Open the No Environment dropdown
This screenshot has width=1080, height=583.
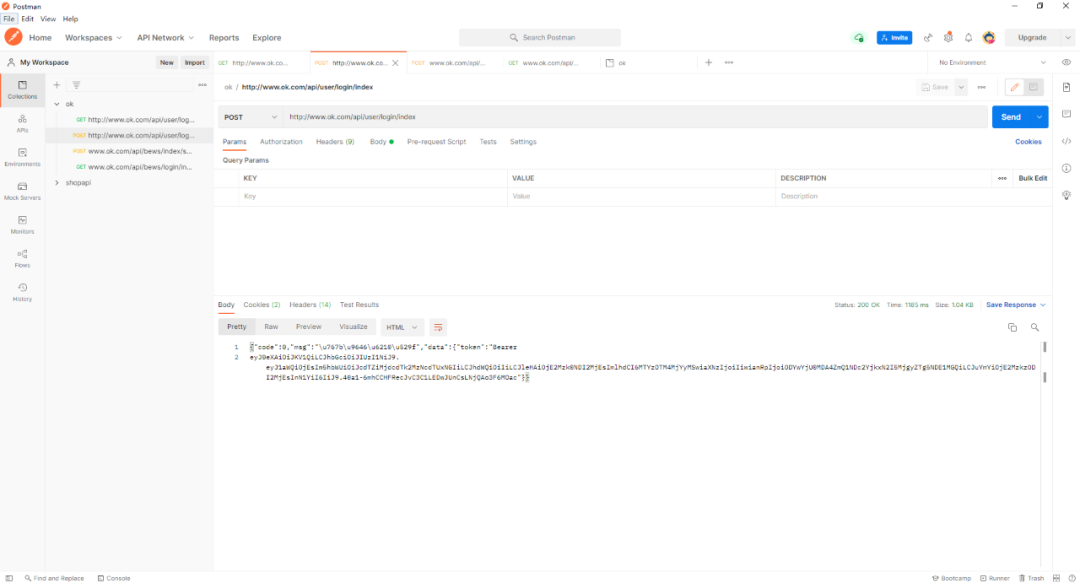pos(992,63)
